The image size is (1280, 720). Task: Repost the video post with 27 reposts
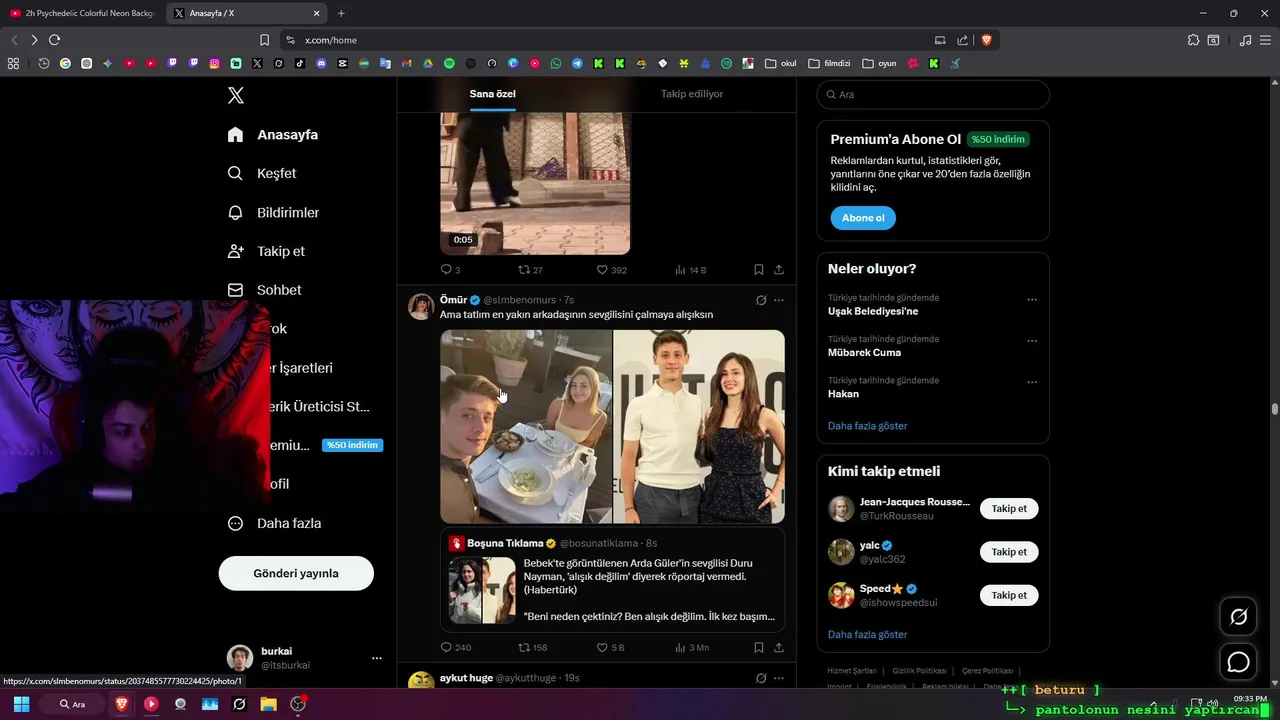(530, 270)
